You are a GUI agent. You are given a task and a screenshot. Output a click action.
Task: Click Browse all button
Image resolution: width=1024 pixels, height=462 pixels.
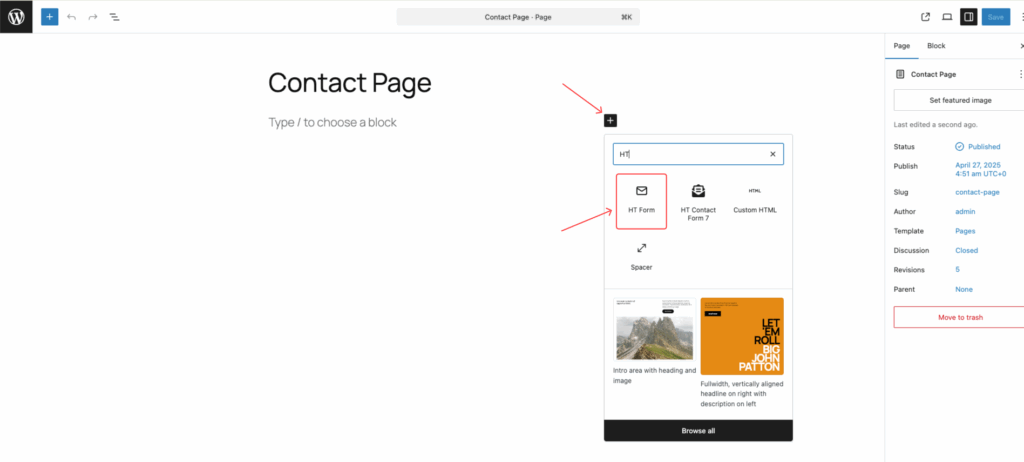point(698,431)
